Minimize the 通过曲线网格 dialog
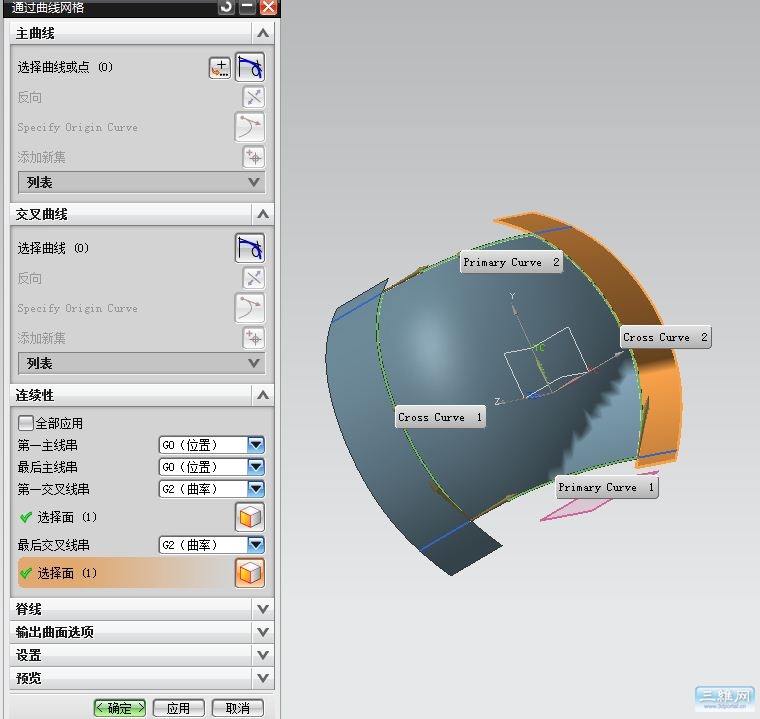This screenshot has height=719, width=760. point(247,7)
